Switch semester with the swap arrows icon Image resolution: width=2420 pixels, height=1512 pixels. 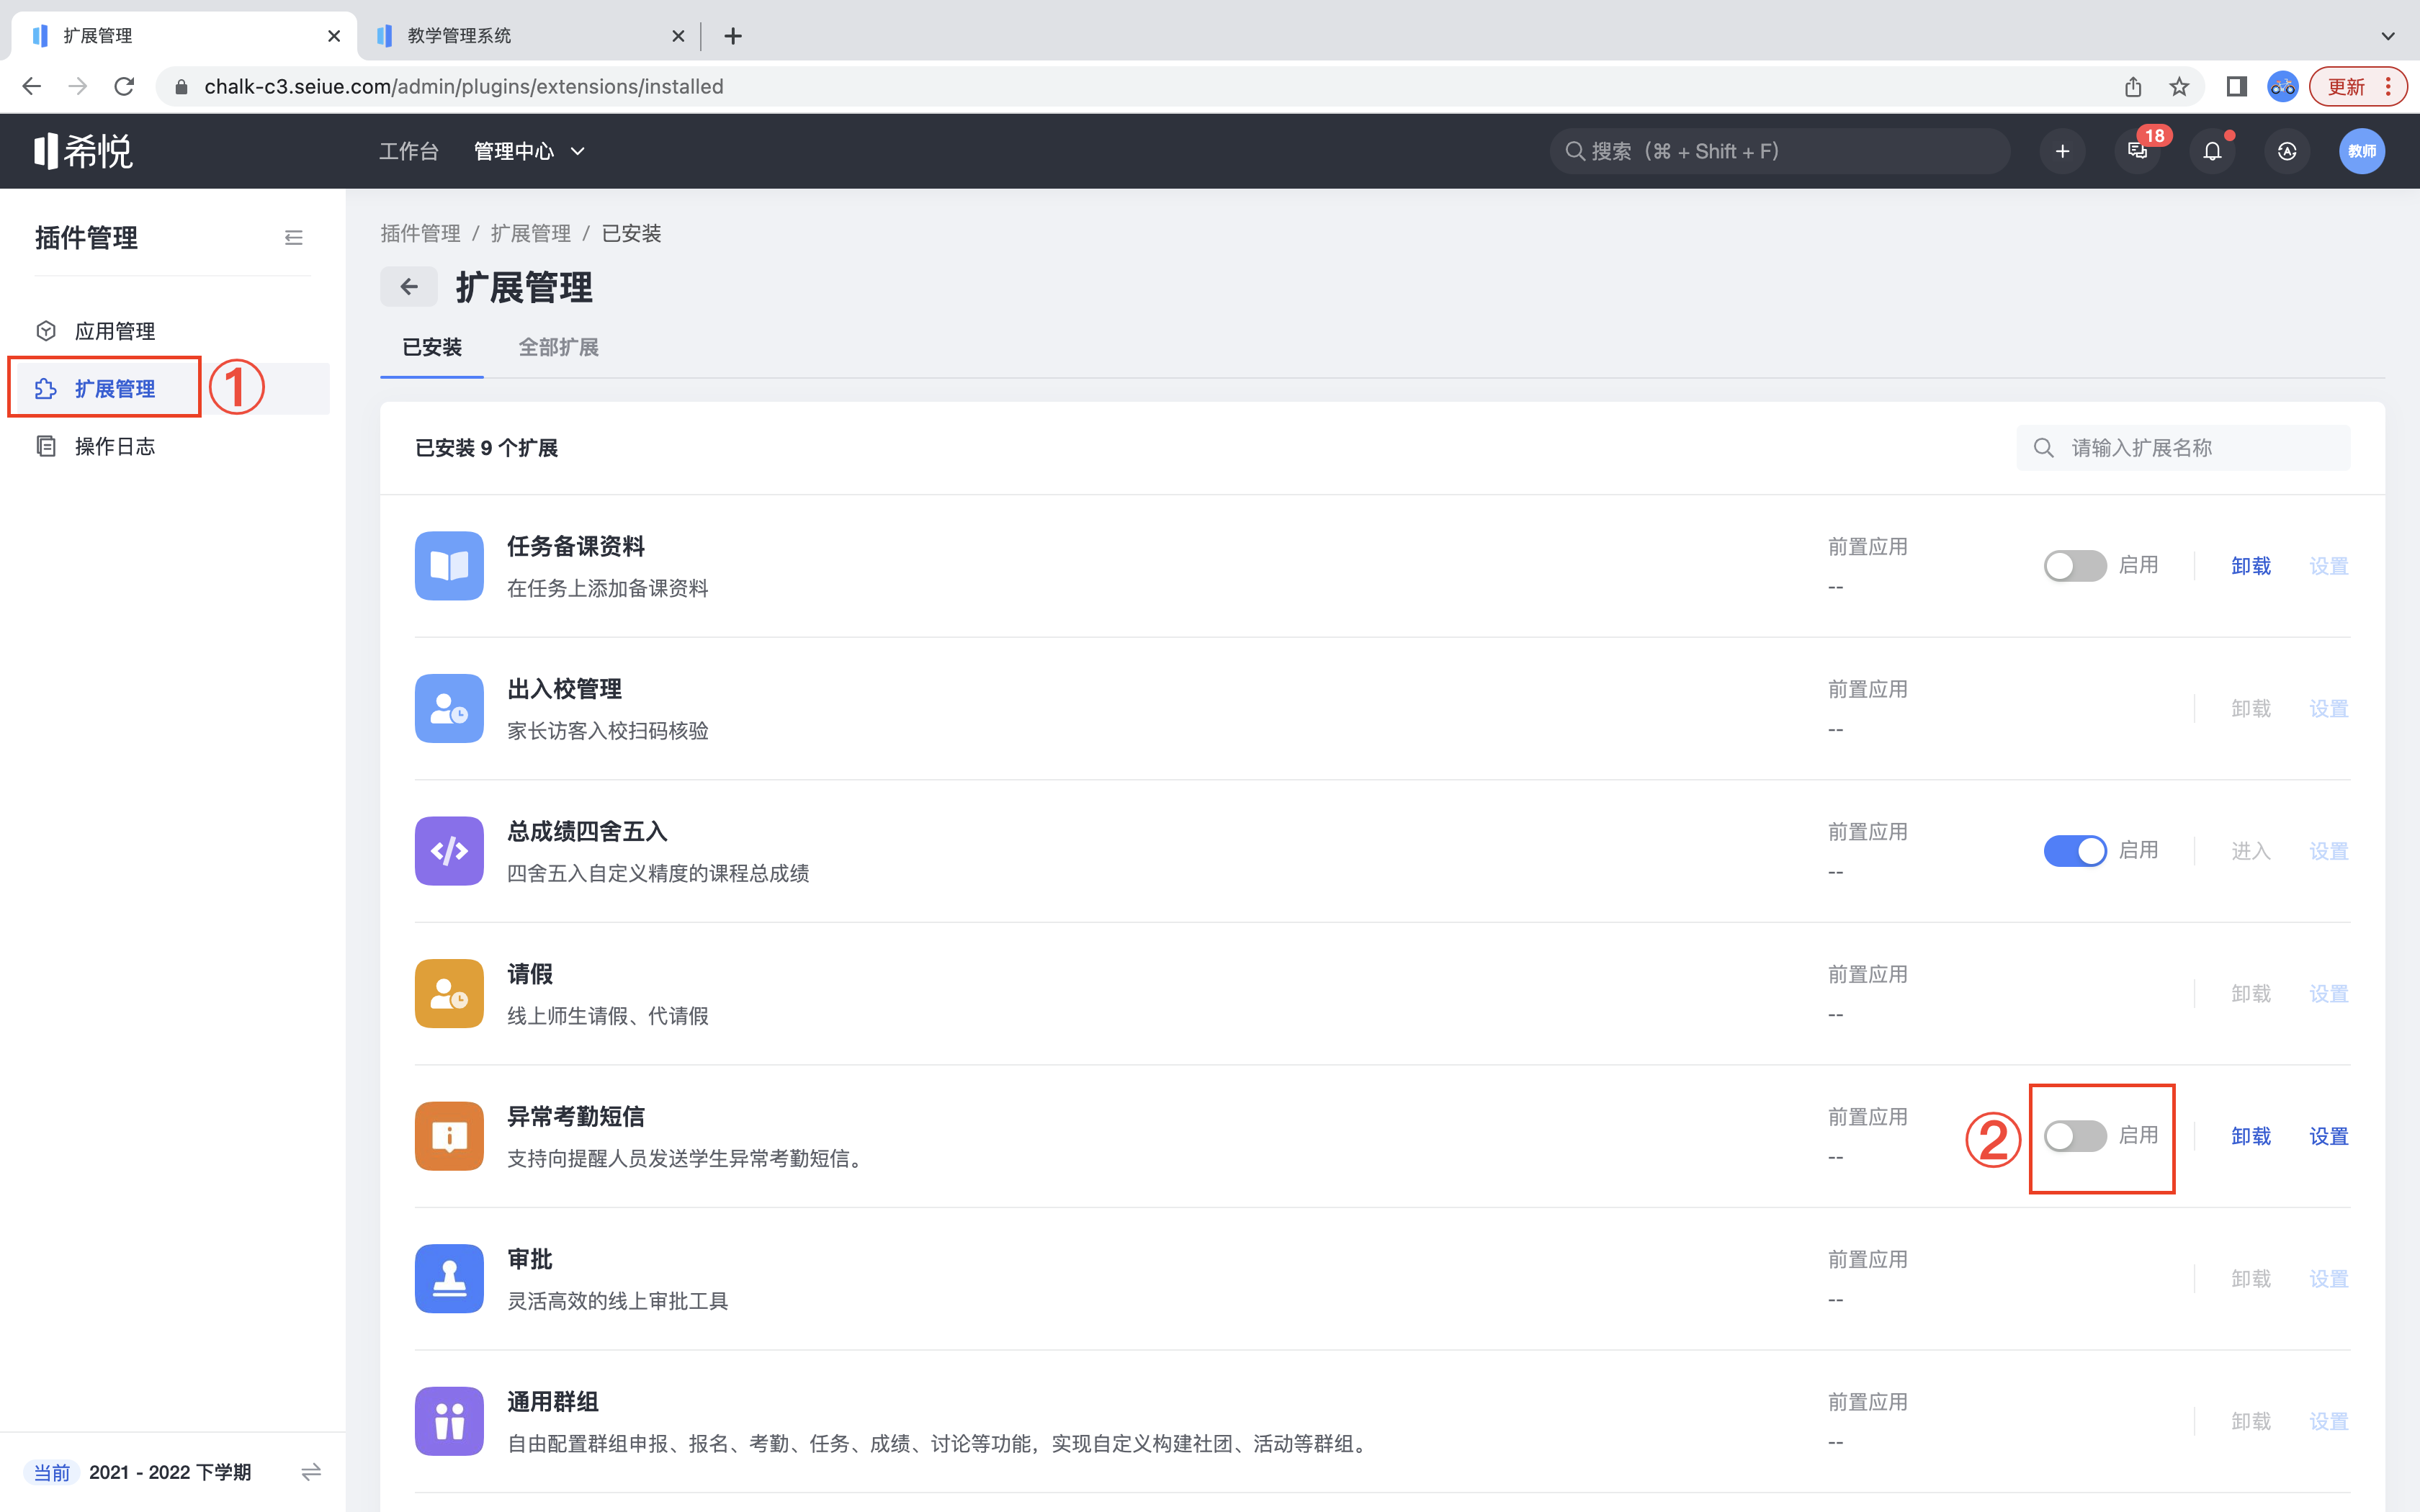tap(311, 1472)
